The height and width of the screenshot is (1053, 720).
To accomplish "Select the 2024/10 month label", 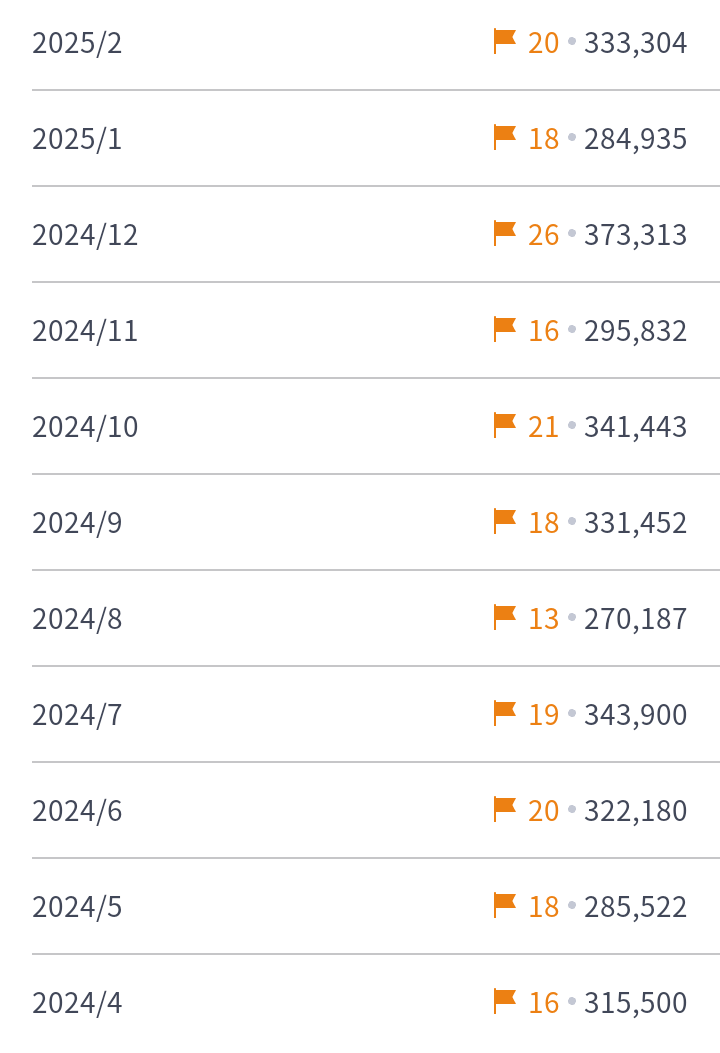I will 85,428.
